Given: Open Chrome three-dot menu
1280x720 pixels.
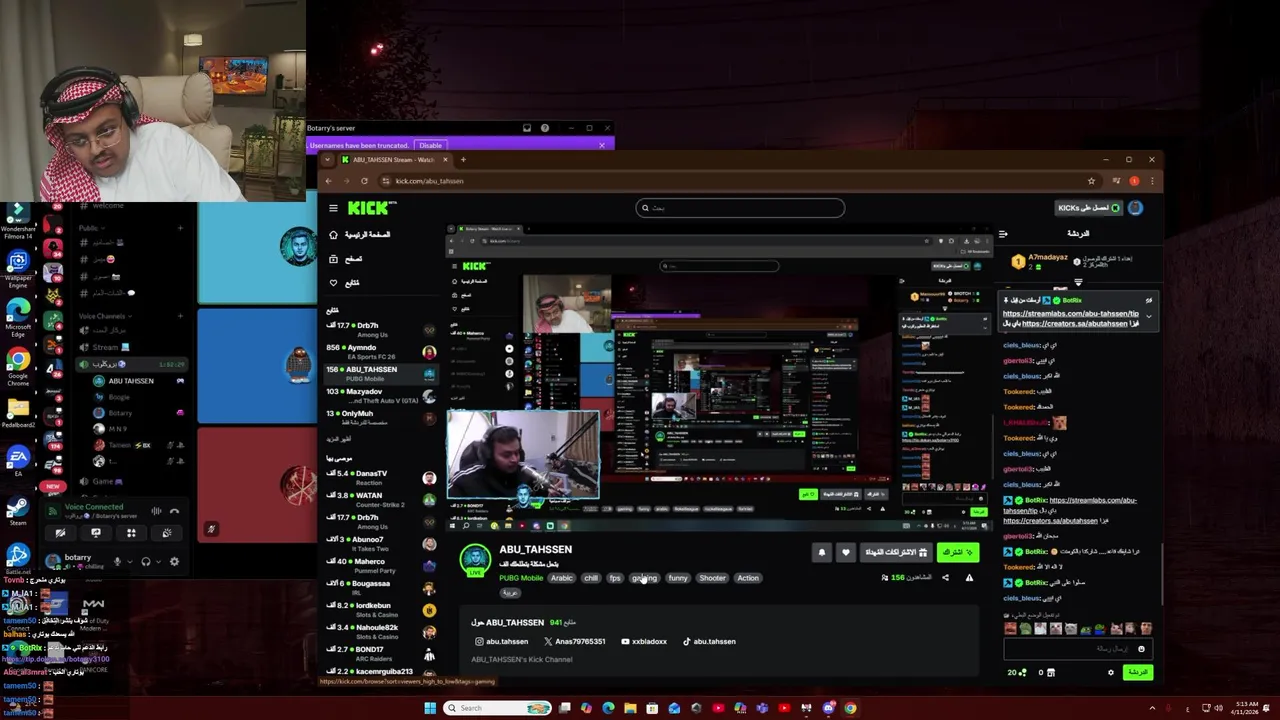Looking at the screenshot, I should 1152,181.
